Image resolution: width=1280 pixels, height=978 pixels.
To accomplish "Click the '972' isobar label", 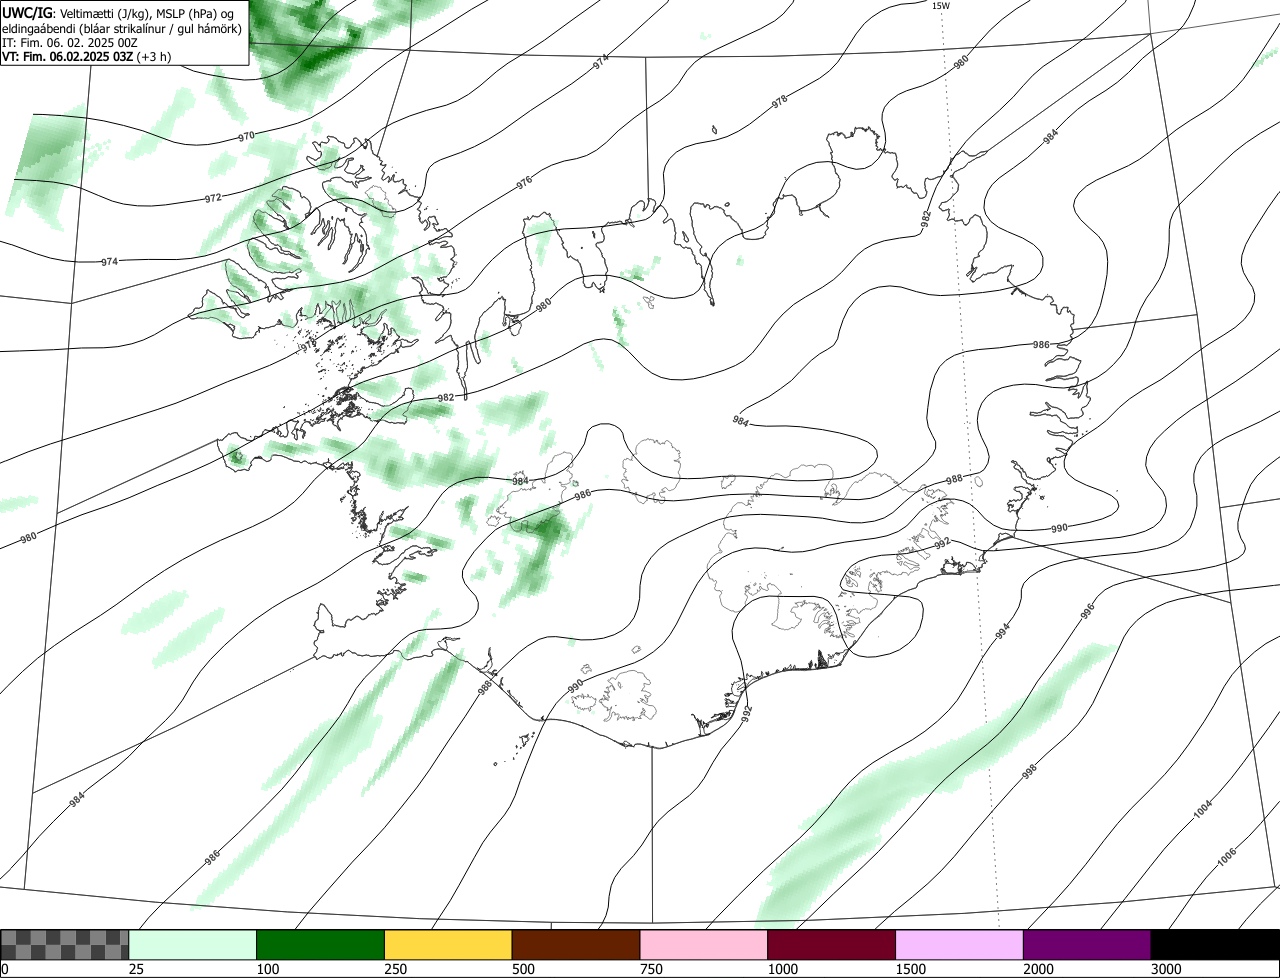I will [x=213, y=198].
